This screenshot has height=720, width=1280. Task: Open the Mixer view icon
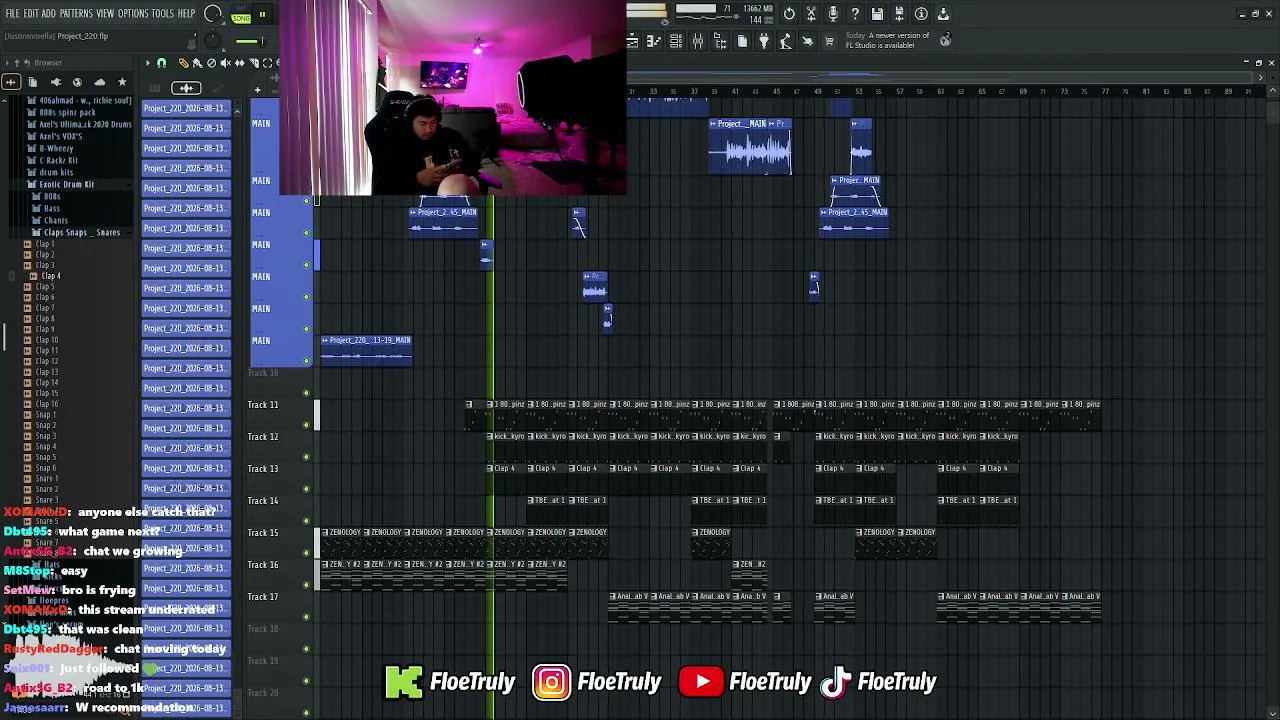(698, 41)
